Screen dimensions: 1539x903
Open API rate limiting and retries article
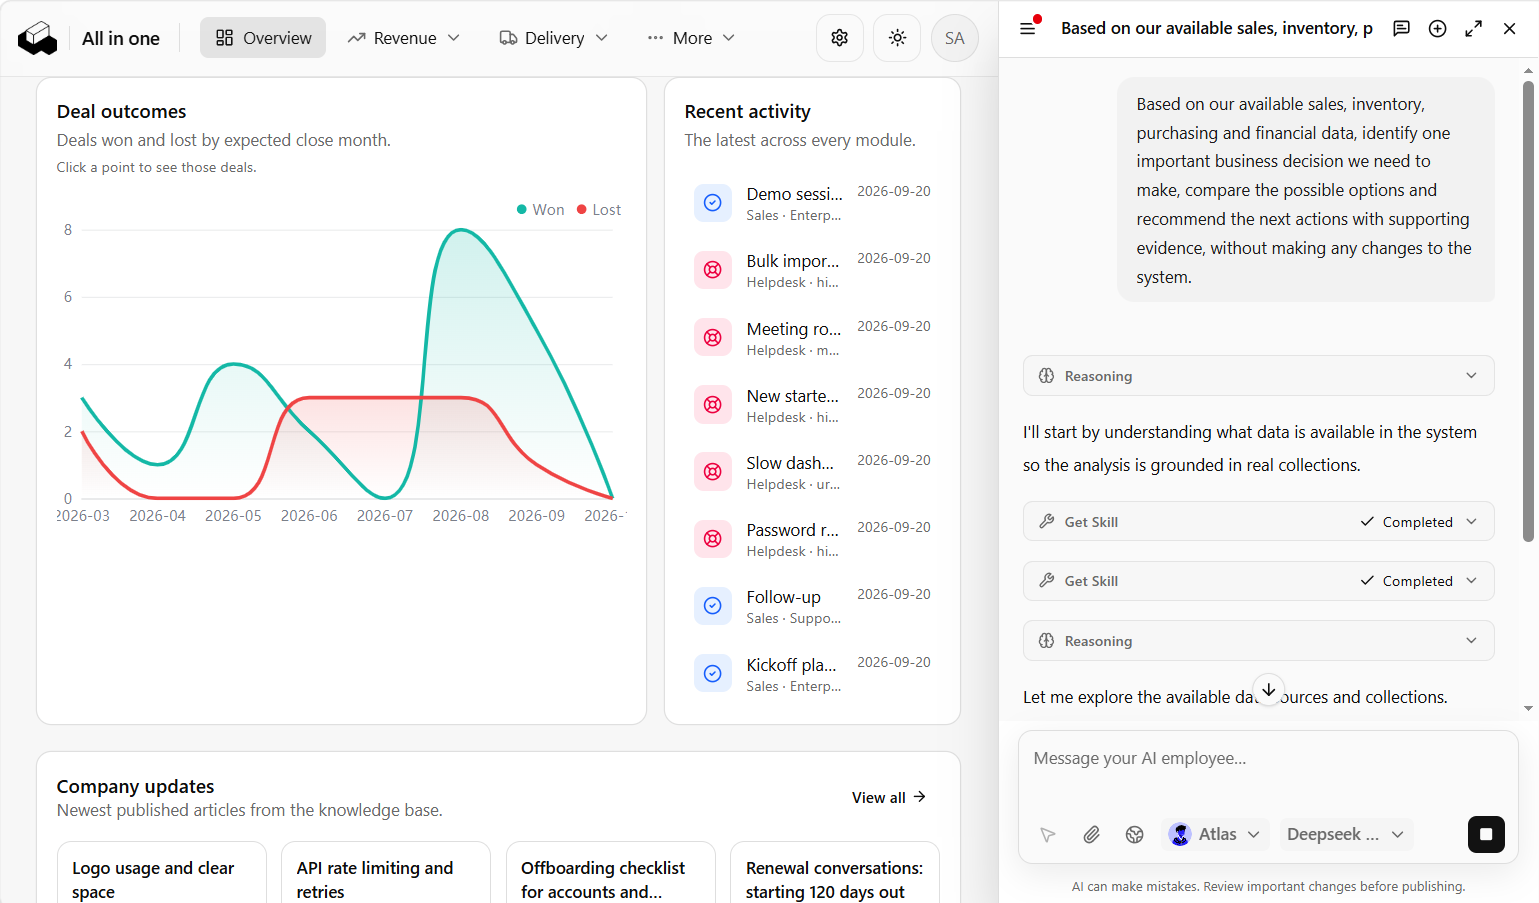click(x=386, y=873)
